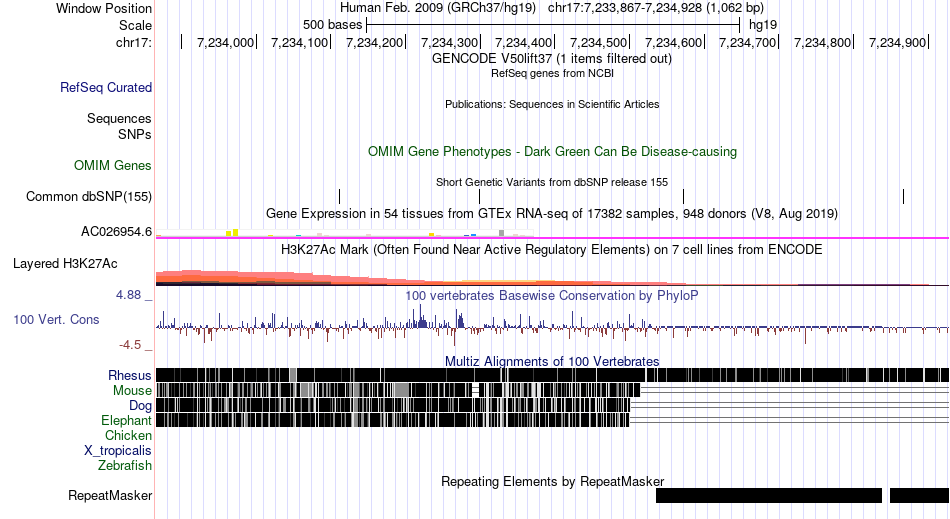Click the chr17: ruler label
The height and width of the screenshot is (519, 950).
pyautogui.click(x=134, y=42)
